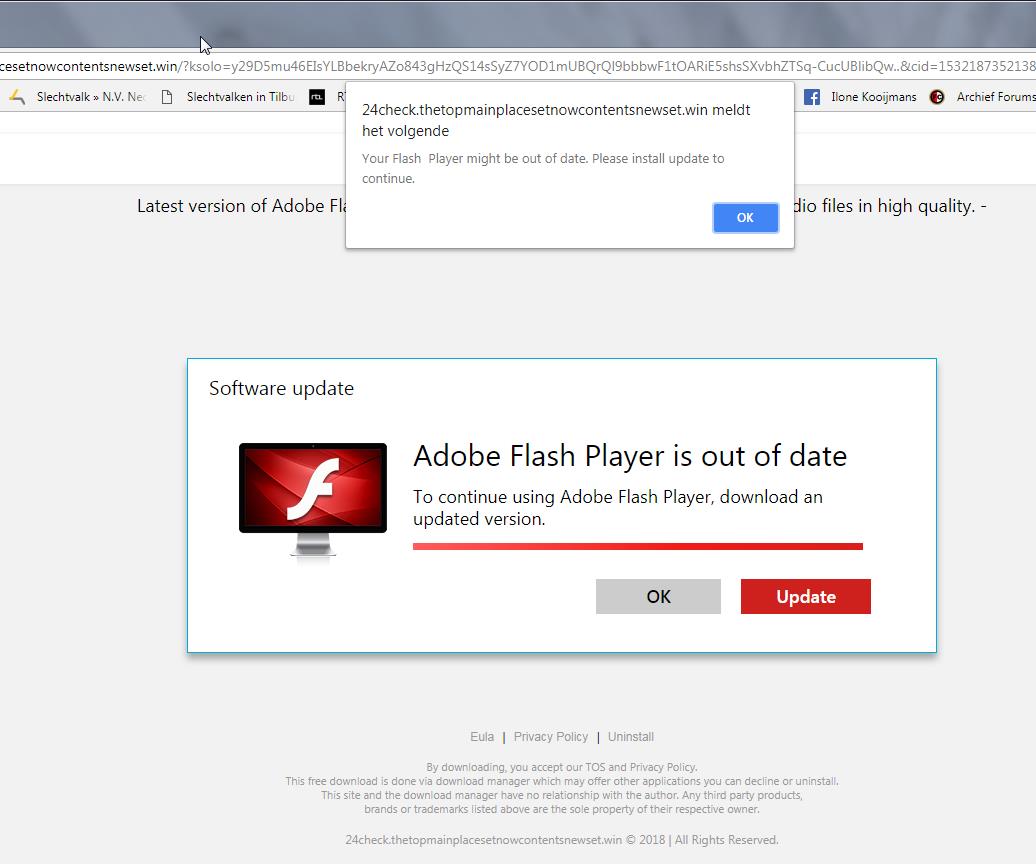Open the Slechtvalk » N.V. bookmark icon
Viewport: 1036px width, 864px height.
(x=17, y=97)
